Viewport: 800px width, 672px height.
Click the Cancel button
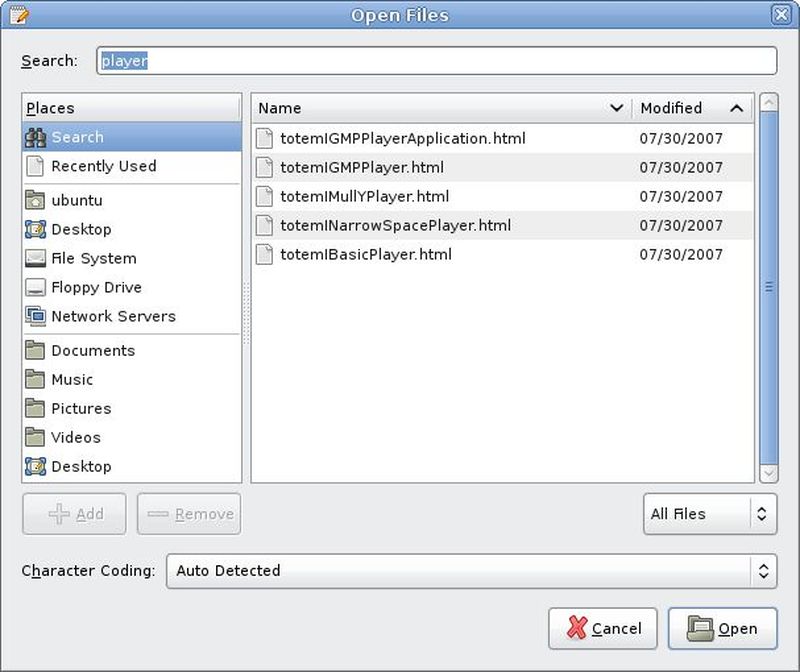click(602, 629)
